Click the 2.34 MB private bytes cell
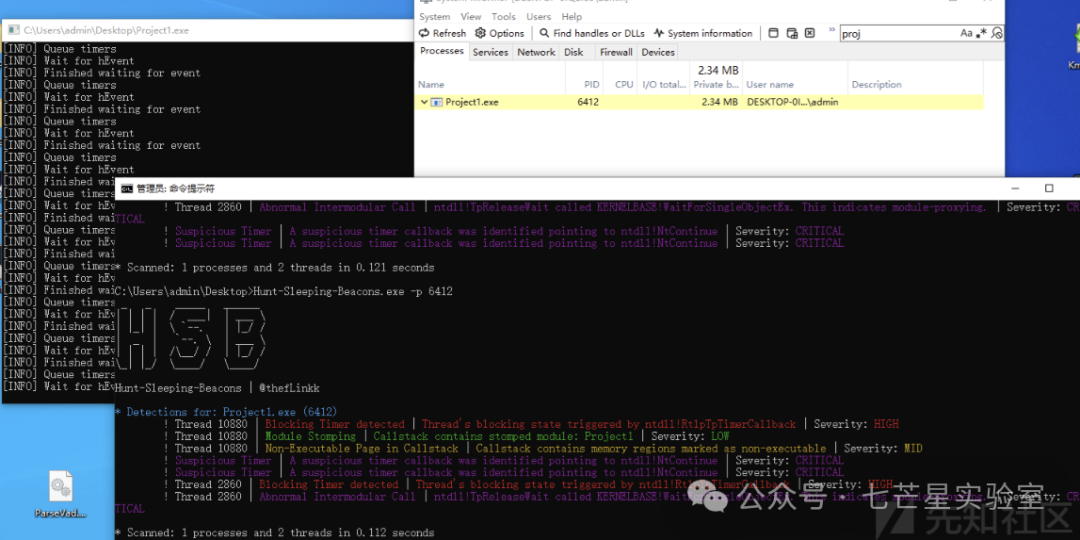The height and width of the screenshot is (540, 1080). [719, 102]
